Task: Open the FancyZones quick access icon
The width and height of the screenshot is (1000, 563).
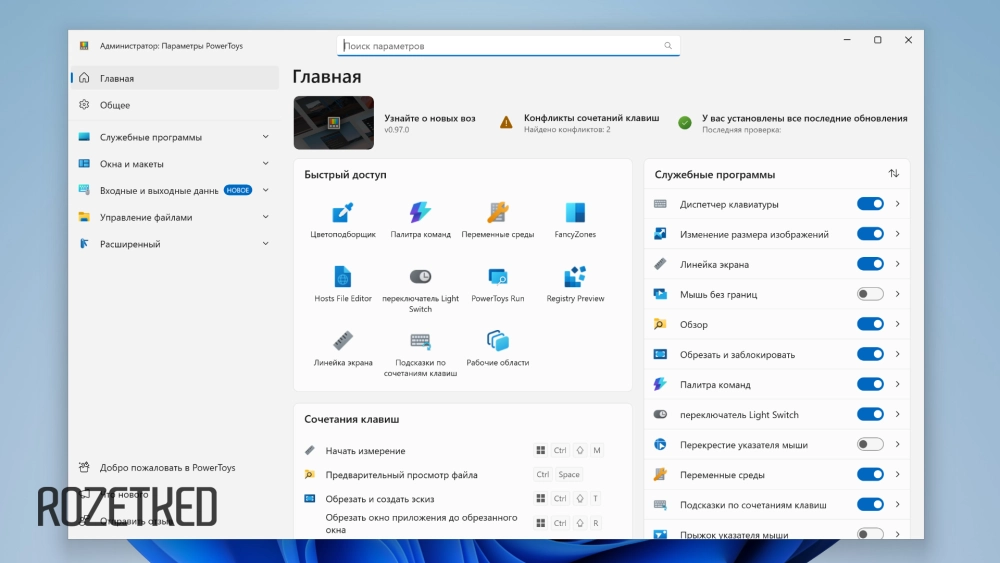Action: click(x=575, y=213)
